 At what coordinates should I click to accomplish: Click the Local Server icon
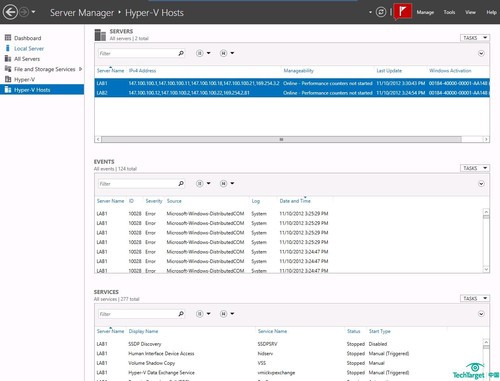coord(8,48)
